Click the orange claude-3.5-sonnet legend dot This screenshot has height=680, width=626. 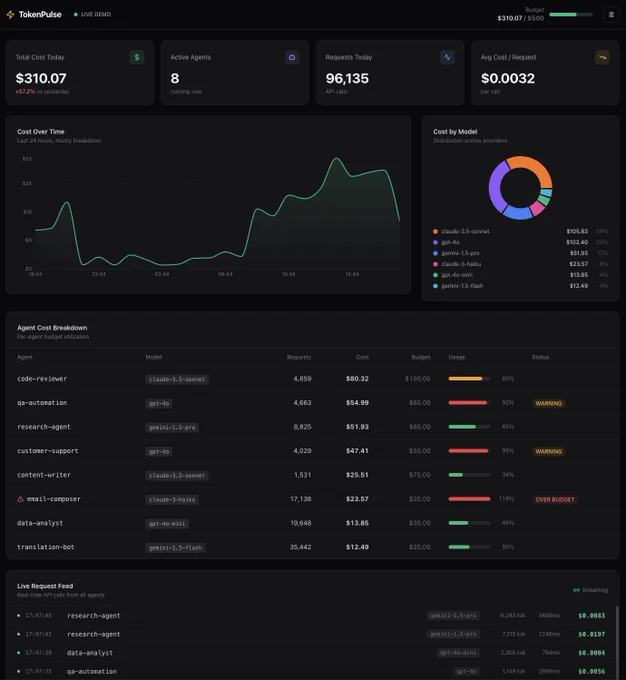(436, 232)
